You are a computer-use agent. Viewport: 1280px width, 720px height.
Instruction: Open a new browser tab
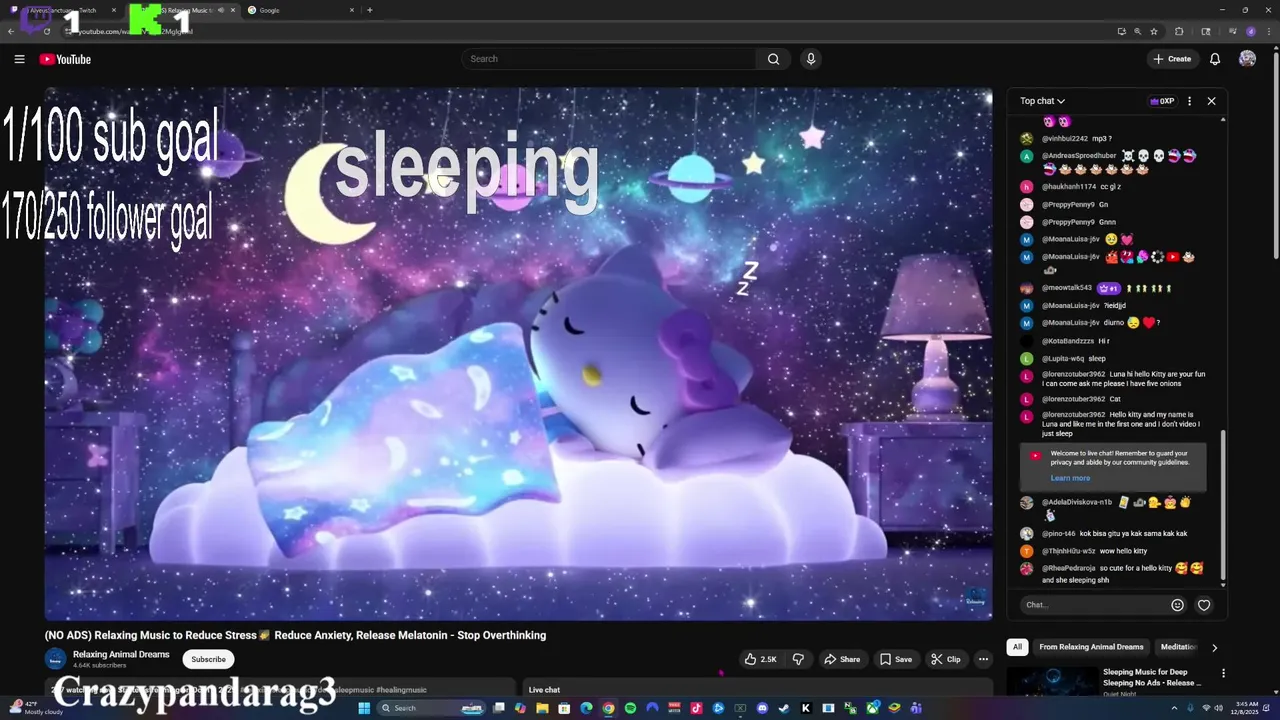click(x=369, y=10)
